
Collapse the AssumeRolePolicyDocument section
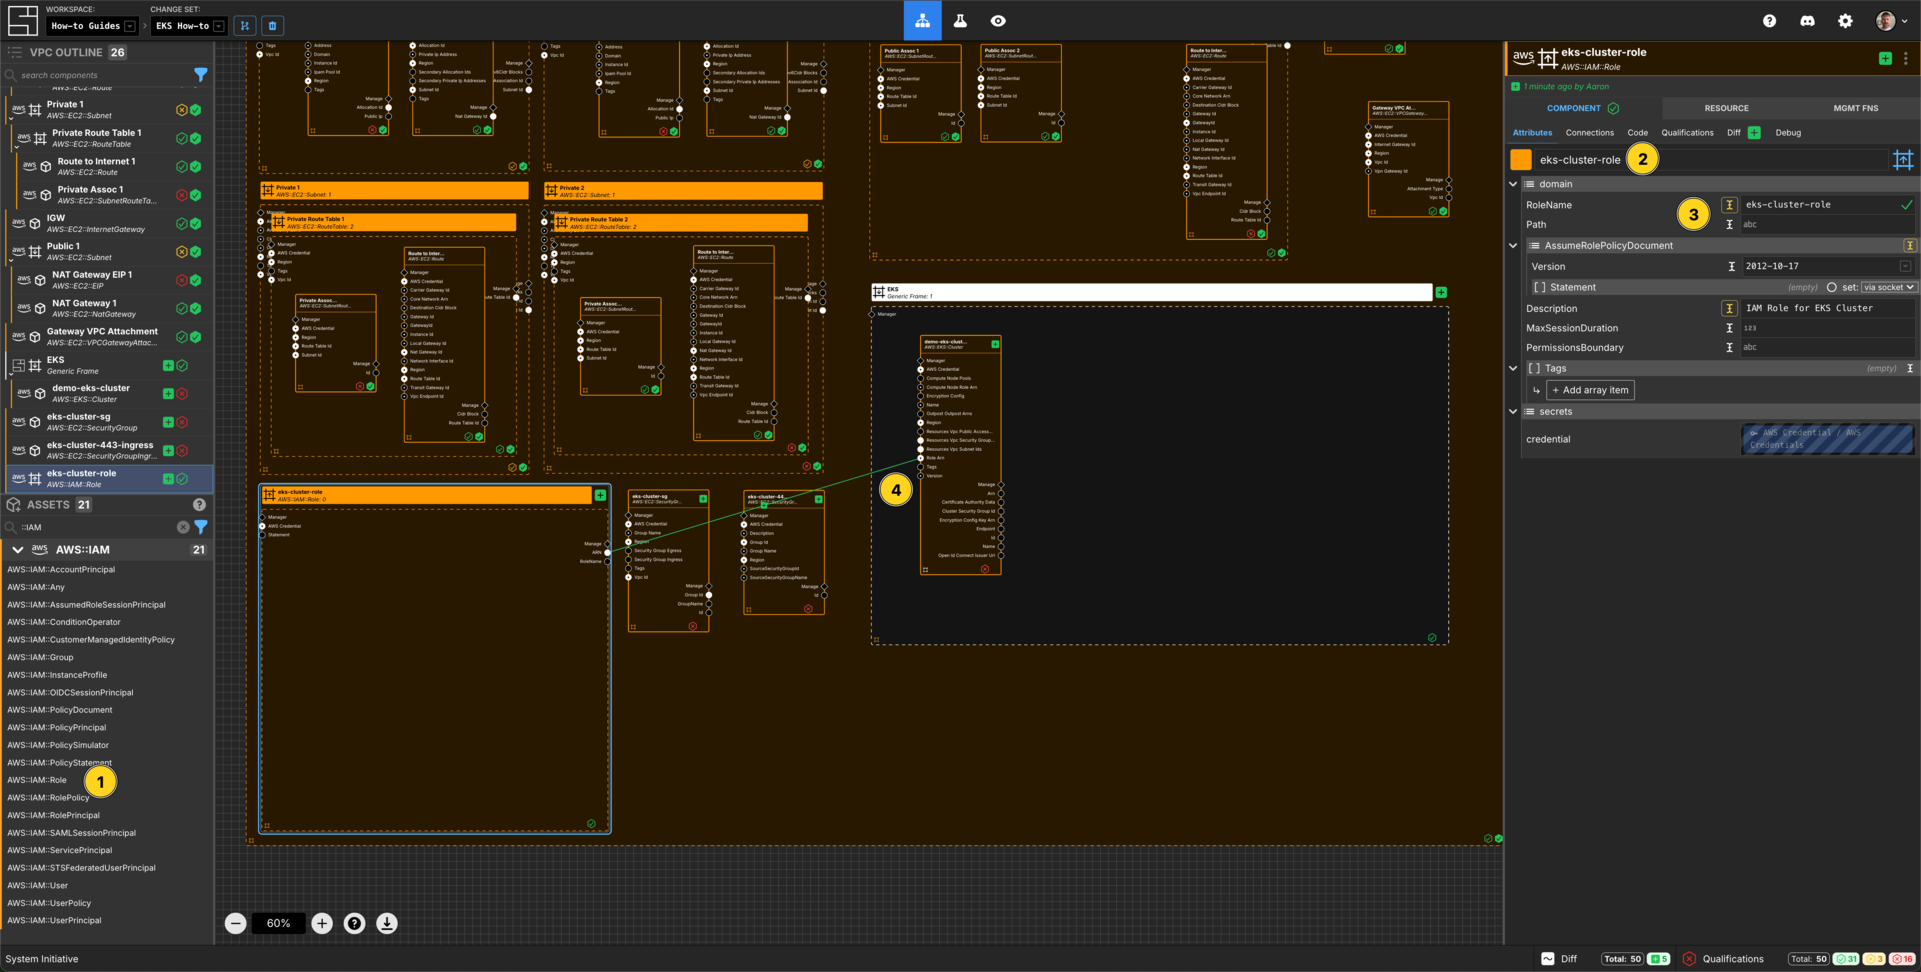(1513, 245)
